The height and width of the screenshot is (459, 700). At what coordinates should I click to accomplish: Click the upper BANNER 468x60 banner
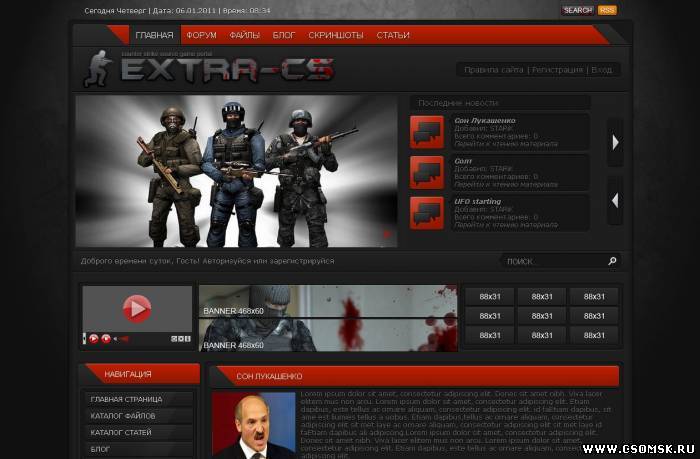coord(328,301)
